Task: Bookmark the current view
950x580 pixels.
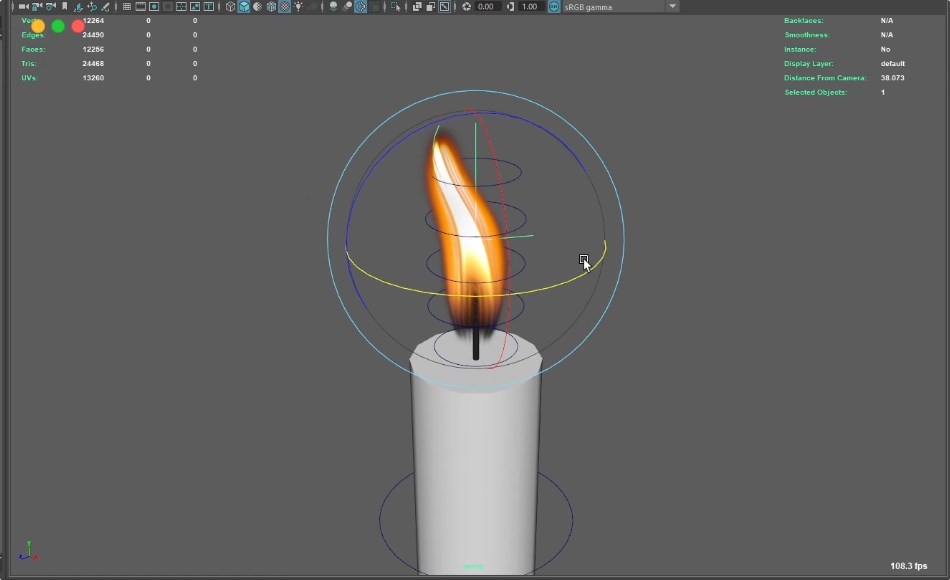Action: click(64, 6)
